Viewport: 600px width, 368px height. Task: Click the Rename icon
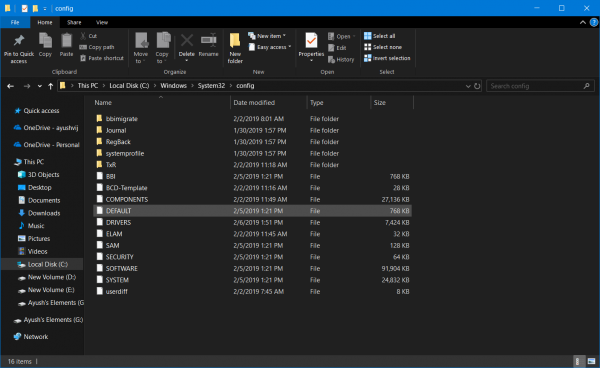point(209,40)
